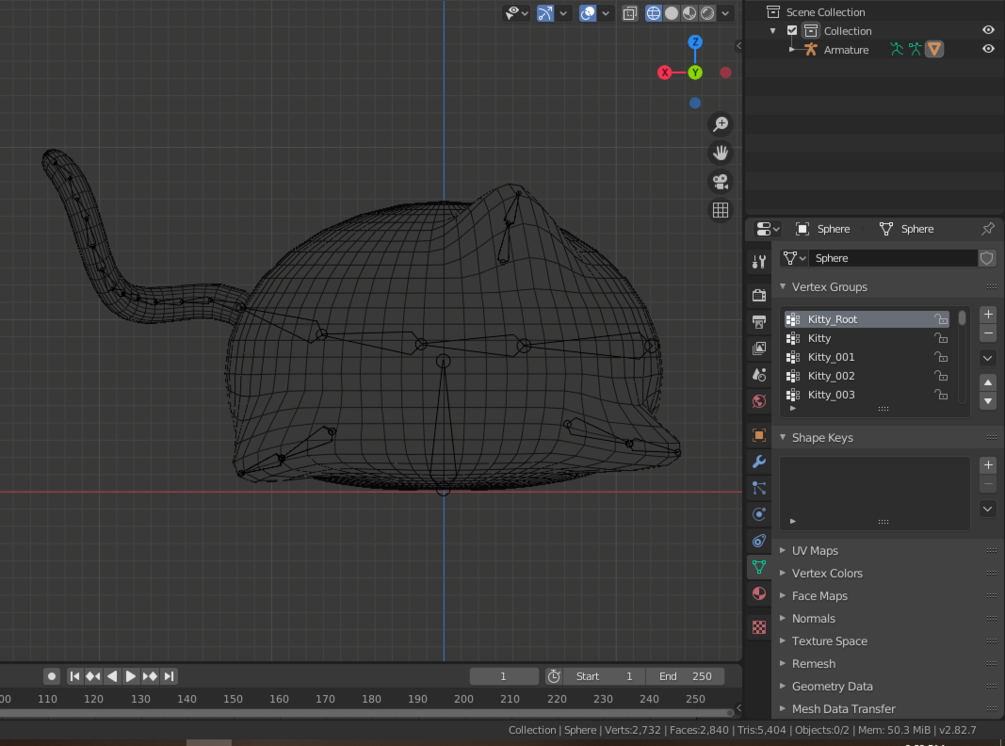Toggle X-ray mode in viewport header
The width and height of the screenshot is (1005, 746).
click(629, 13)
